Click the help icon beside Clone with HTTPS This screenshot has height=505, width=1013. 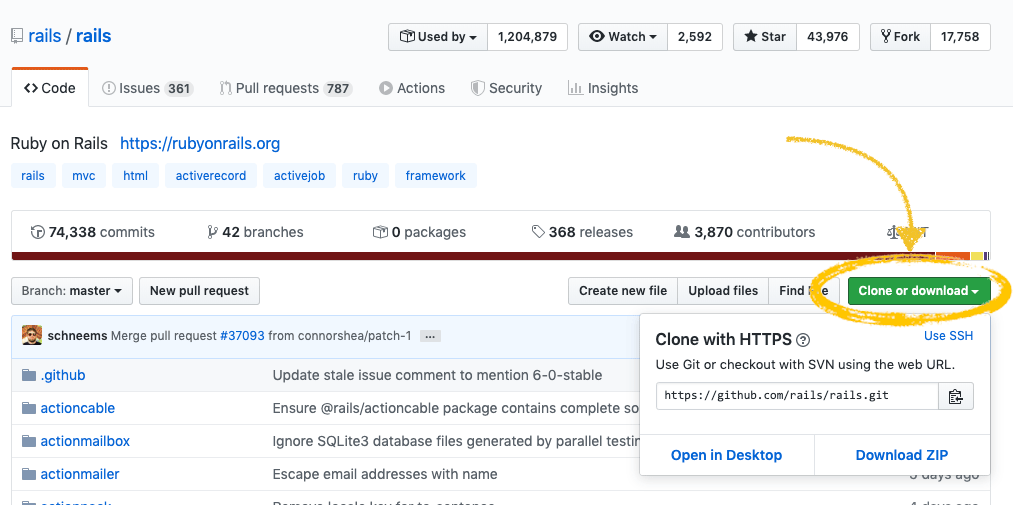click(803, 340)
